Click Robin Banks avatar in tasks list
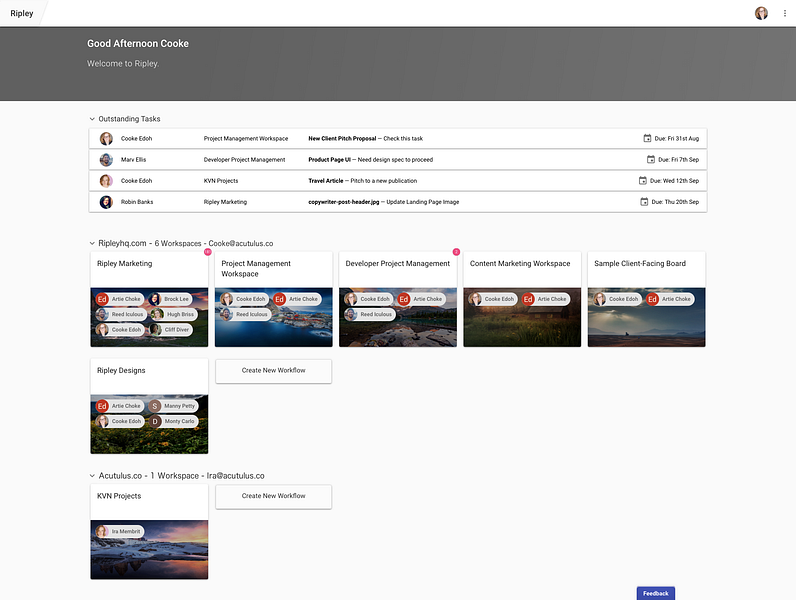 point(106,202)
